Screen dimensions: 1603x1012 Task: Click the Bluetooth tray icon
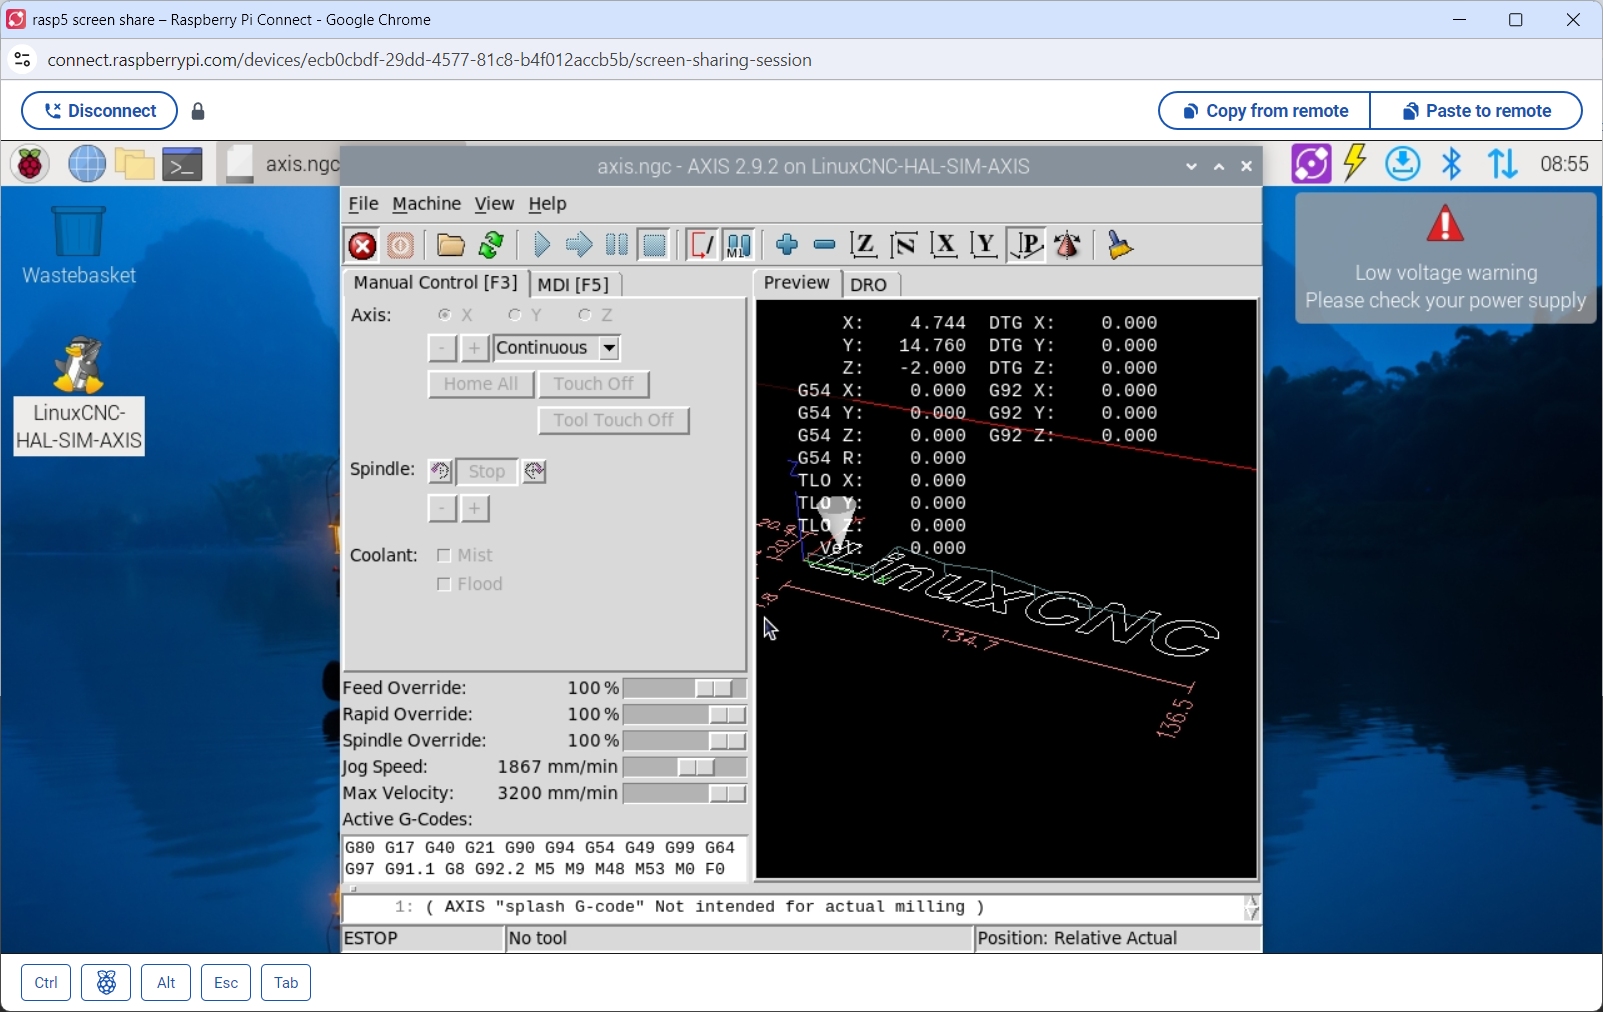coord(1452,164)
